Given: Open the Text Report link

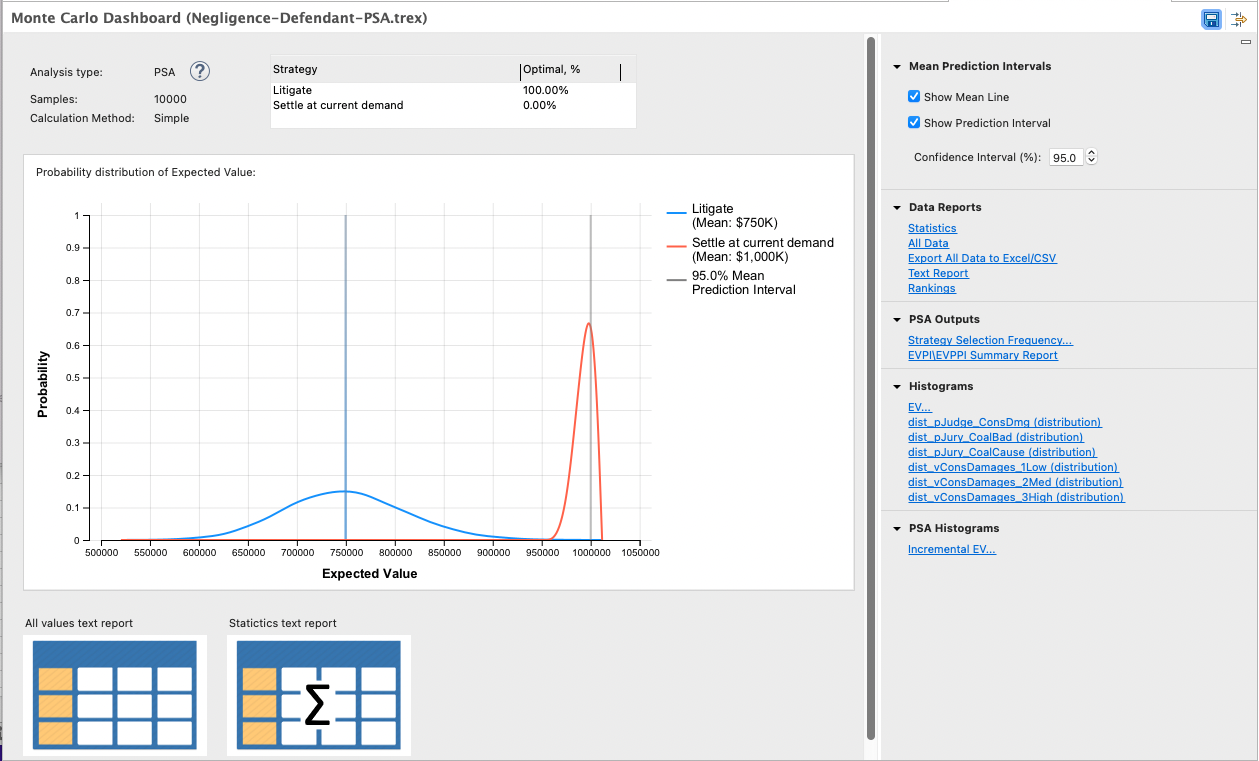Looking at the screenshot, I should [938, 273].
